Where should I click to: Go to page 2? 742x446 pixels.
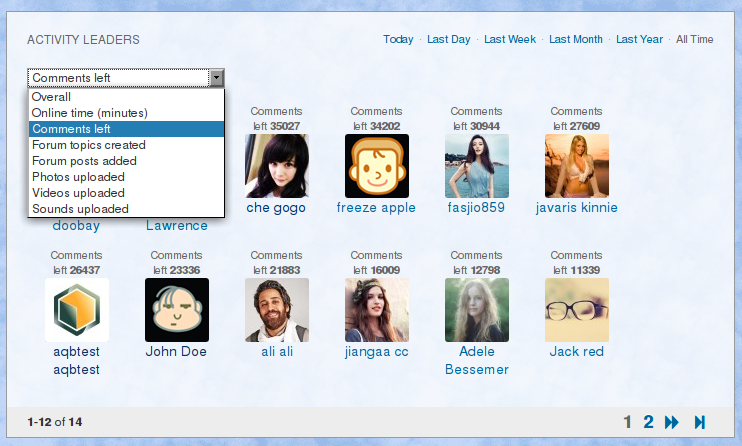tap(648, 422)
